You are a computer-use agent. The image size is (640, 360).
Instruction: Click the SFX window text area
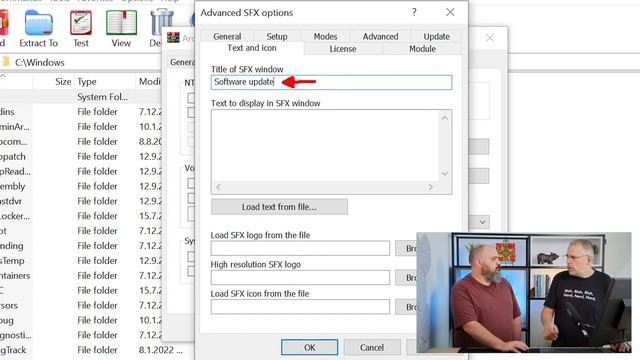325,146
